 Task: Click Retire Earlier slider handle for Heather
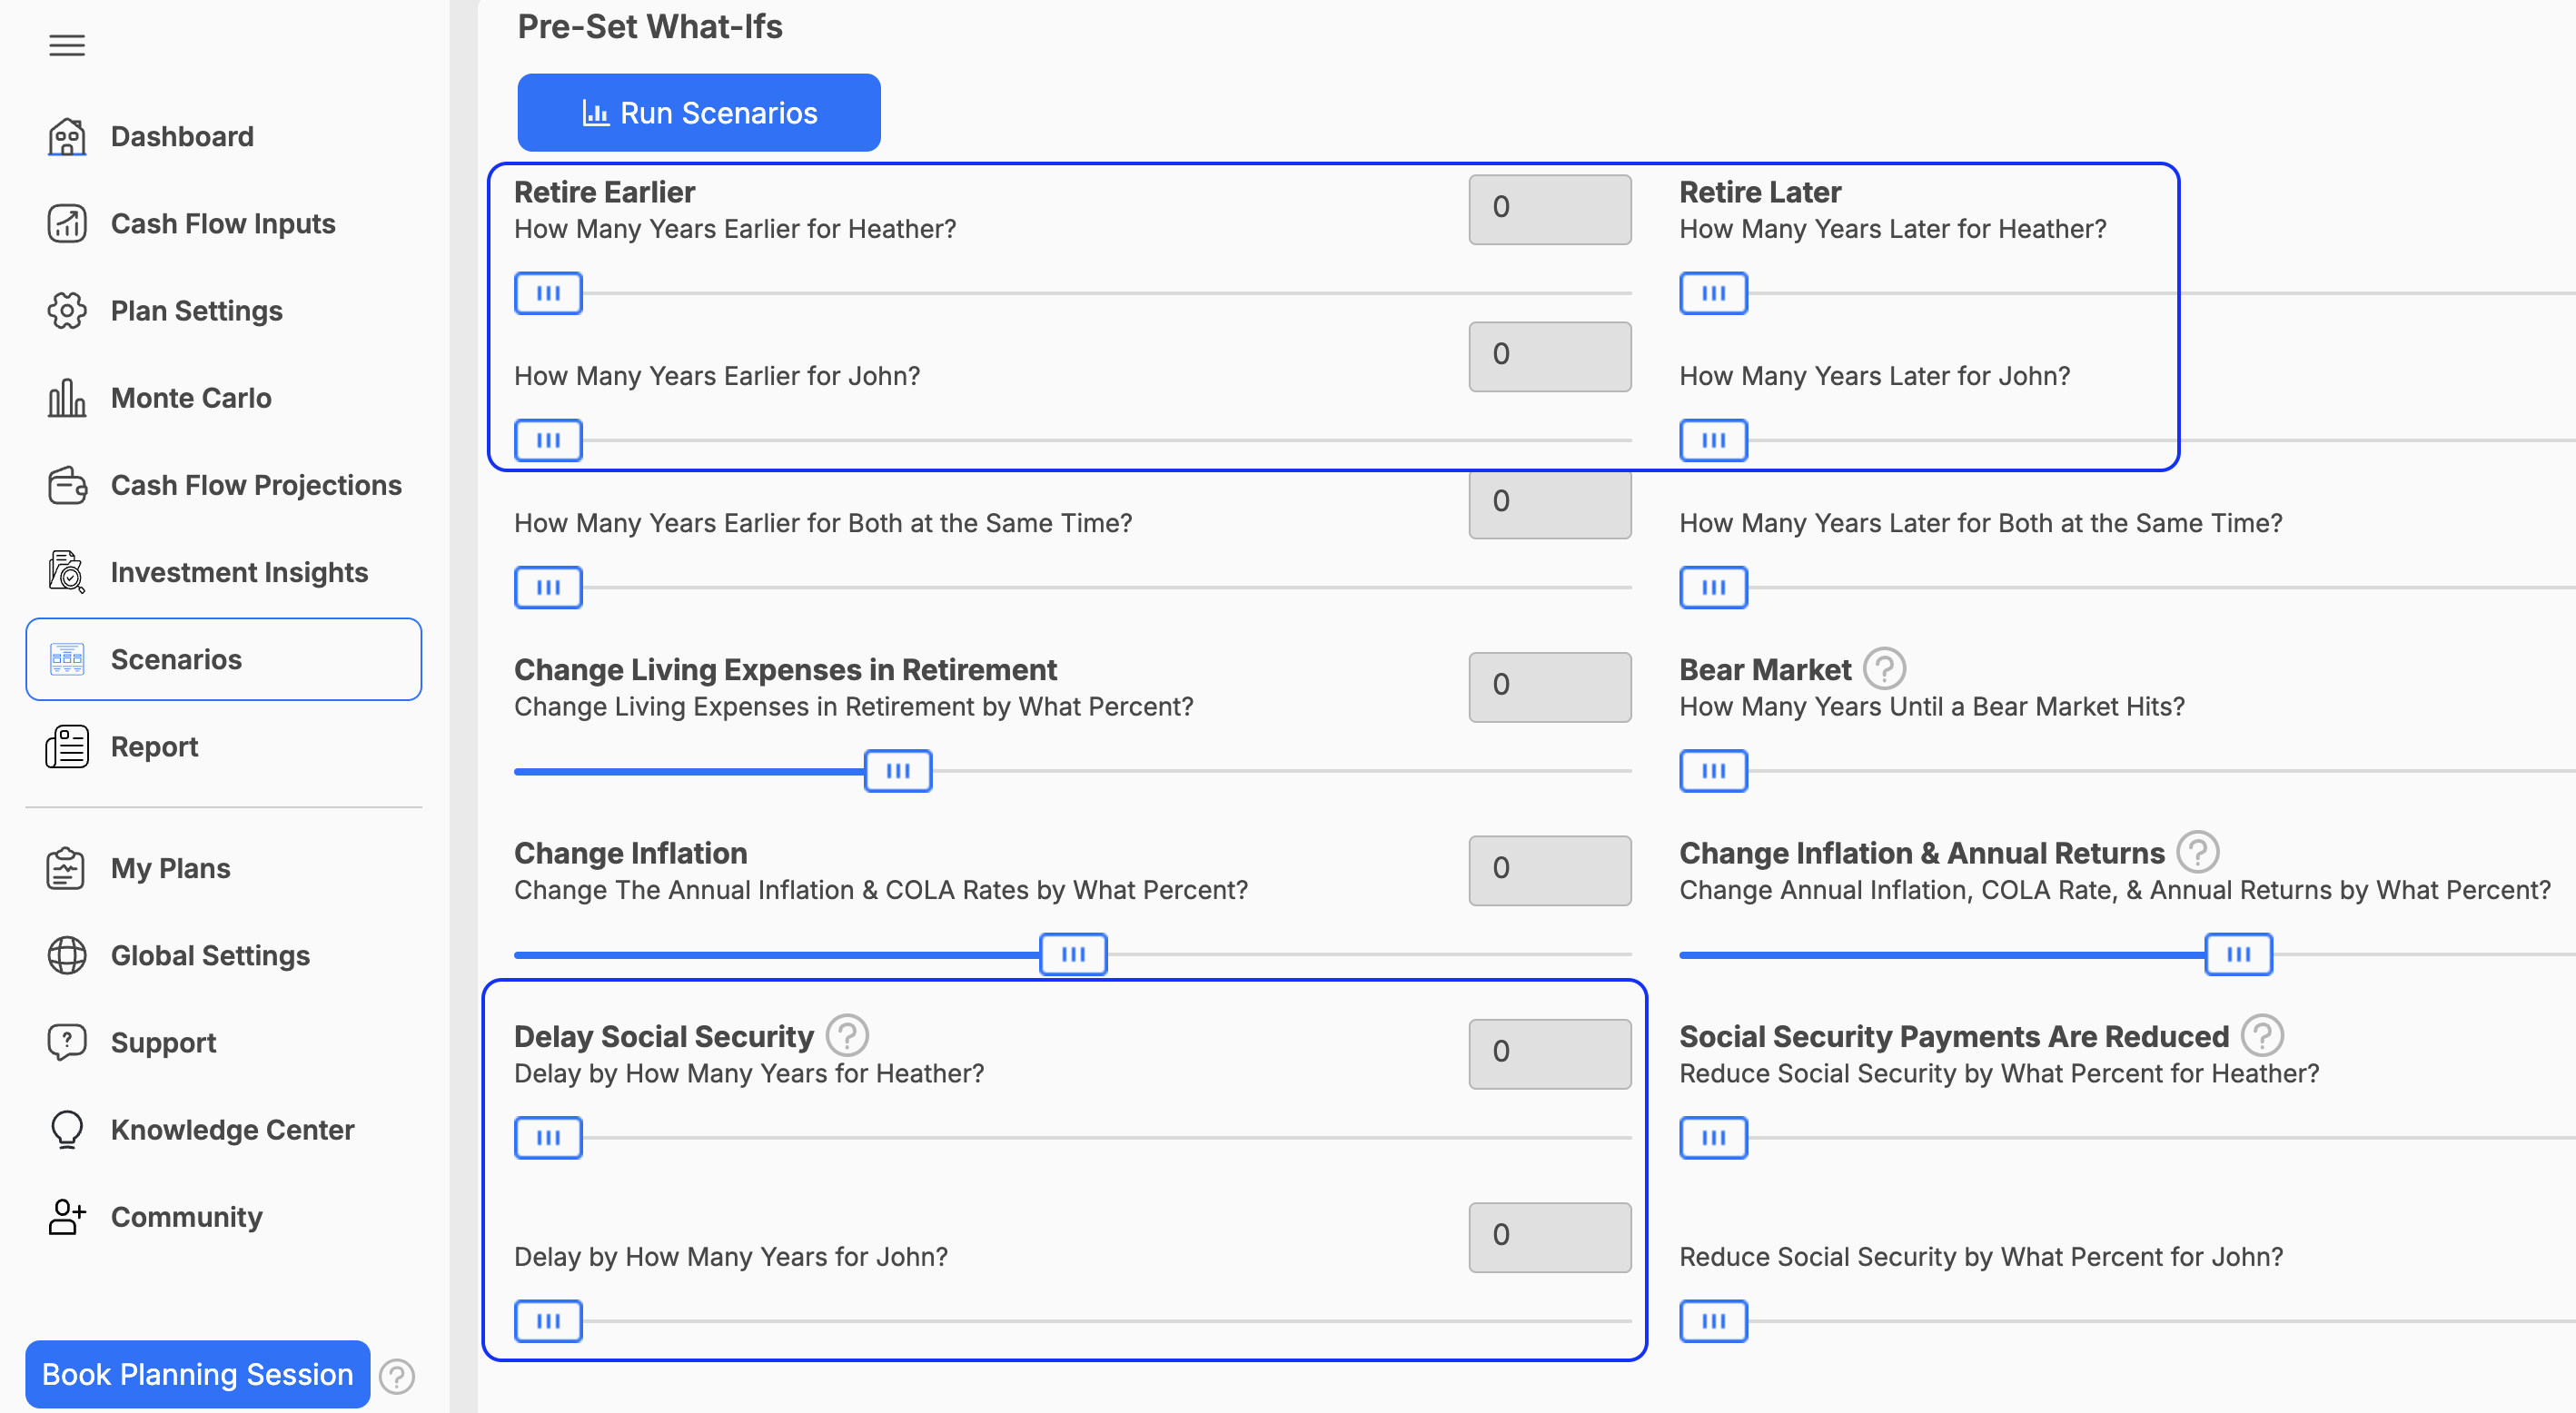point(548,293)
